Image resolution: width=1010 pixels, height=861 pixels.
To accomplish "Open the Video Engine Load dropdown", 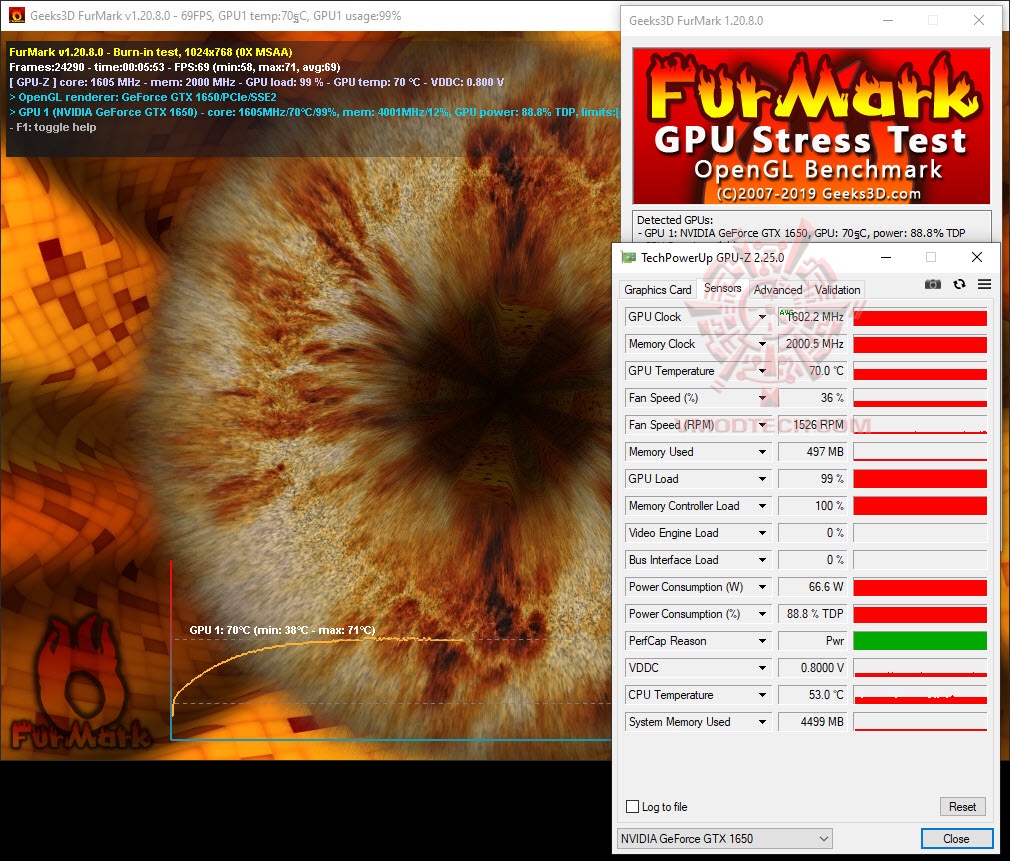I will tap(762, 533).
